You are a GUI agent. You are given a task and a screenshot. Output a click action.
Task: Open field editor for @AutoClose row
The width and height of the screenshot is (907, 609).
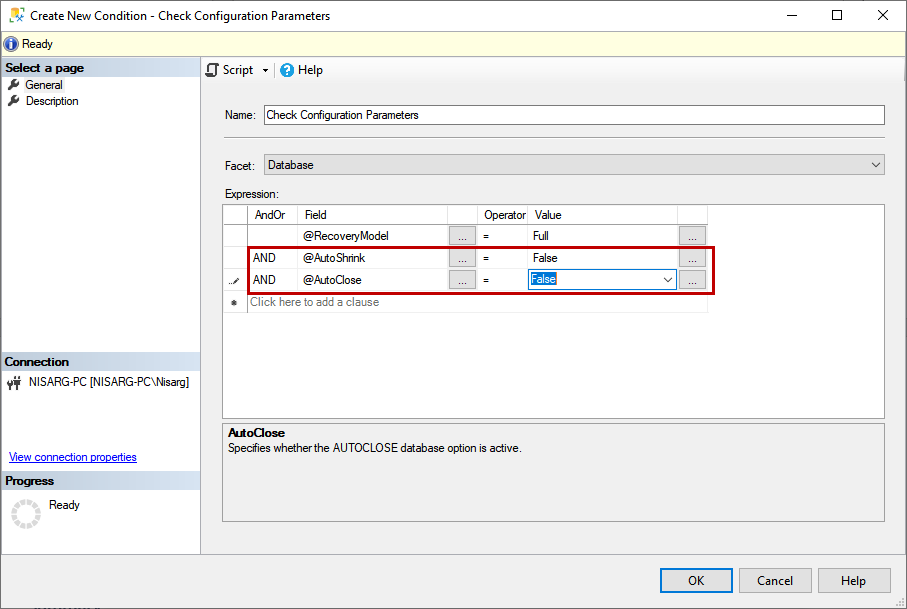point(462,280)
